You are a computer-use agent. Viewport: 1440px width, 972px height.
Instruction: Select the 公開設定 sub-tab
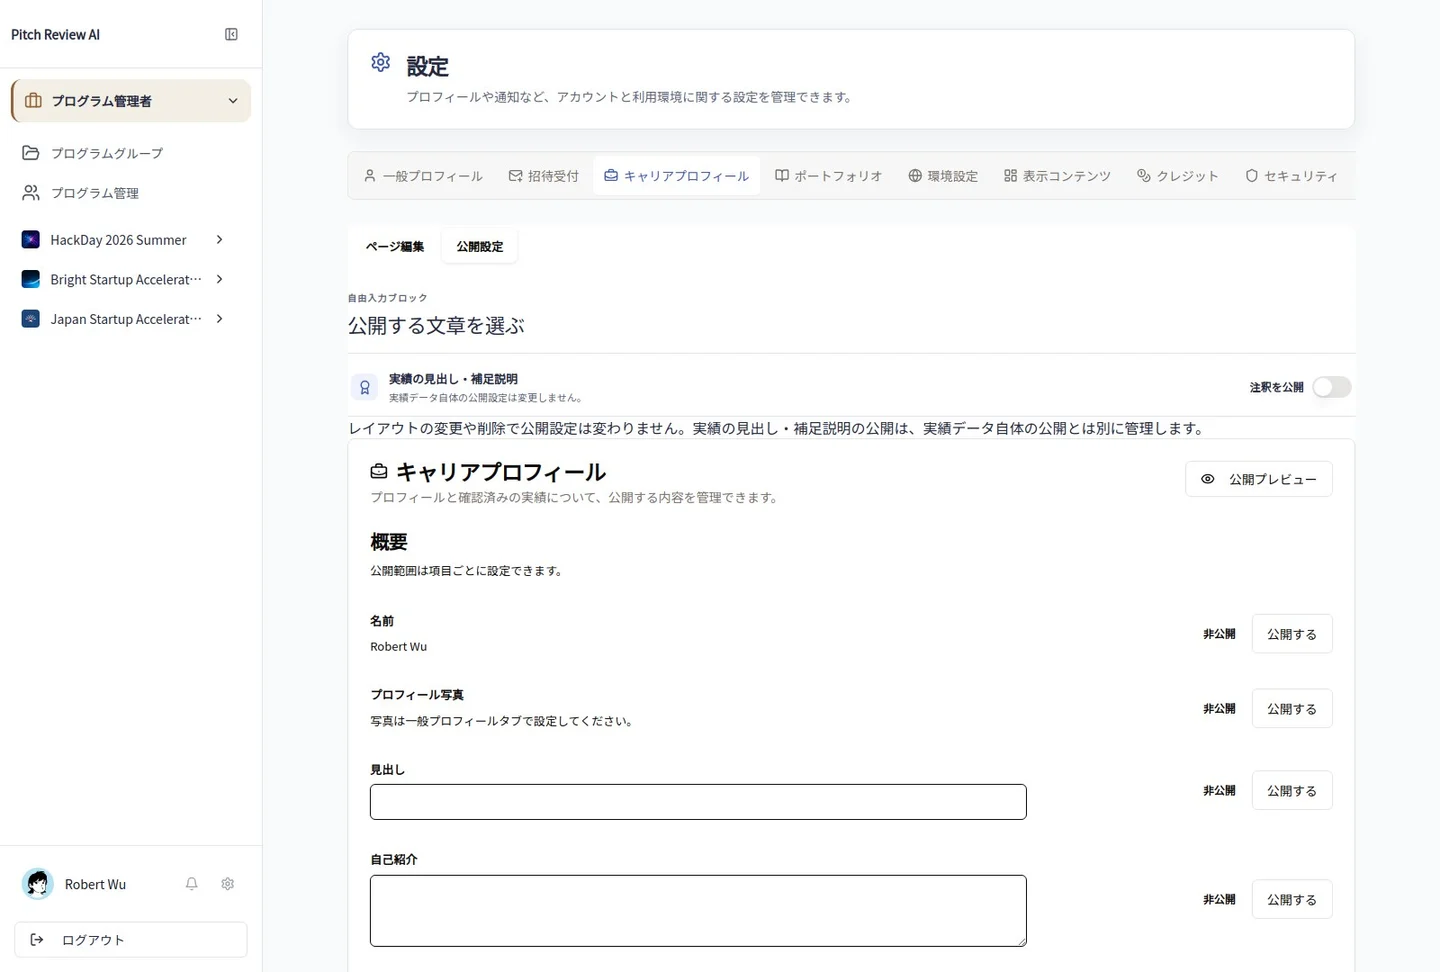pyautogui.click(x=480, y=246)
